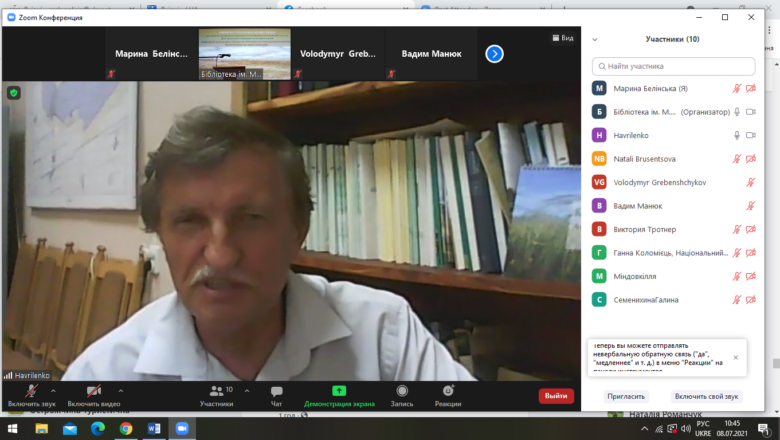This screenshot has width=780, height=440.
Task: Expand audio options arrow beside Включить звук
Action: [53, 391]
